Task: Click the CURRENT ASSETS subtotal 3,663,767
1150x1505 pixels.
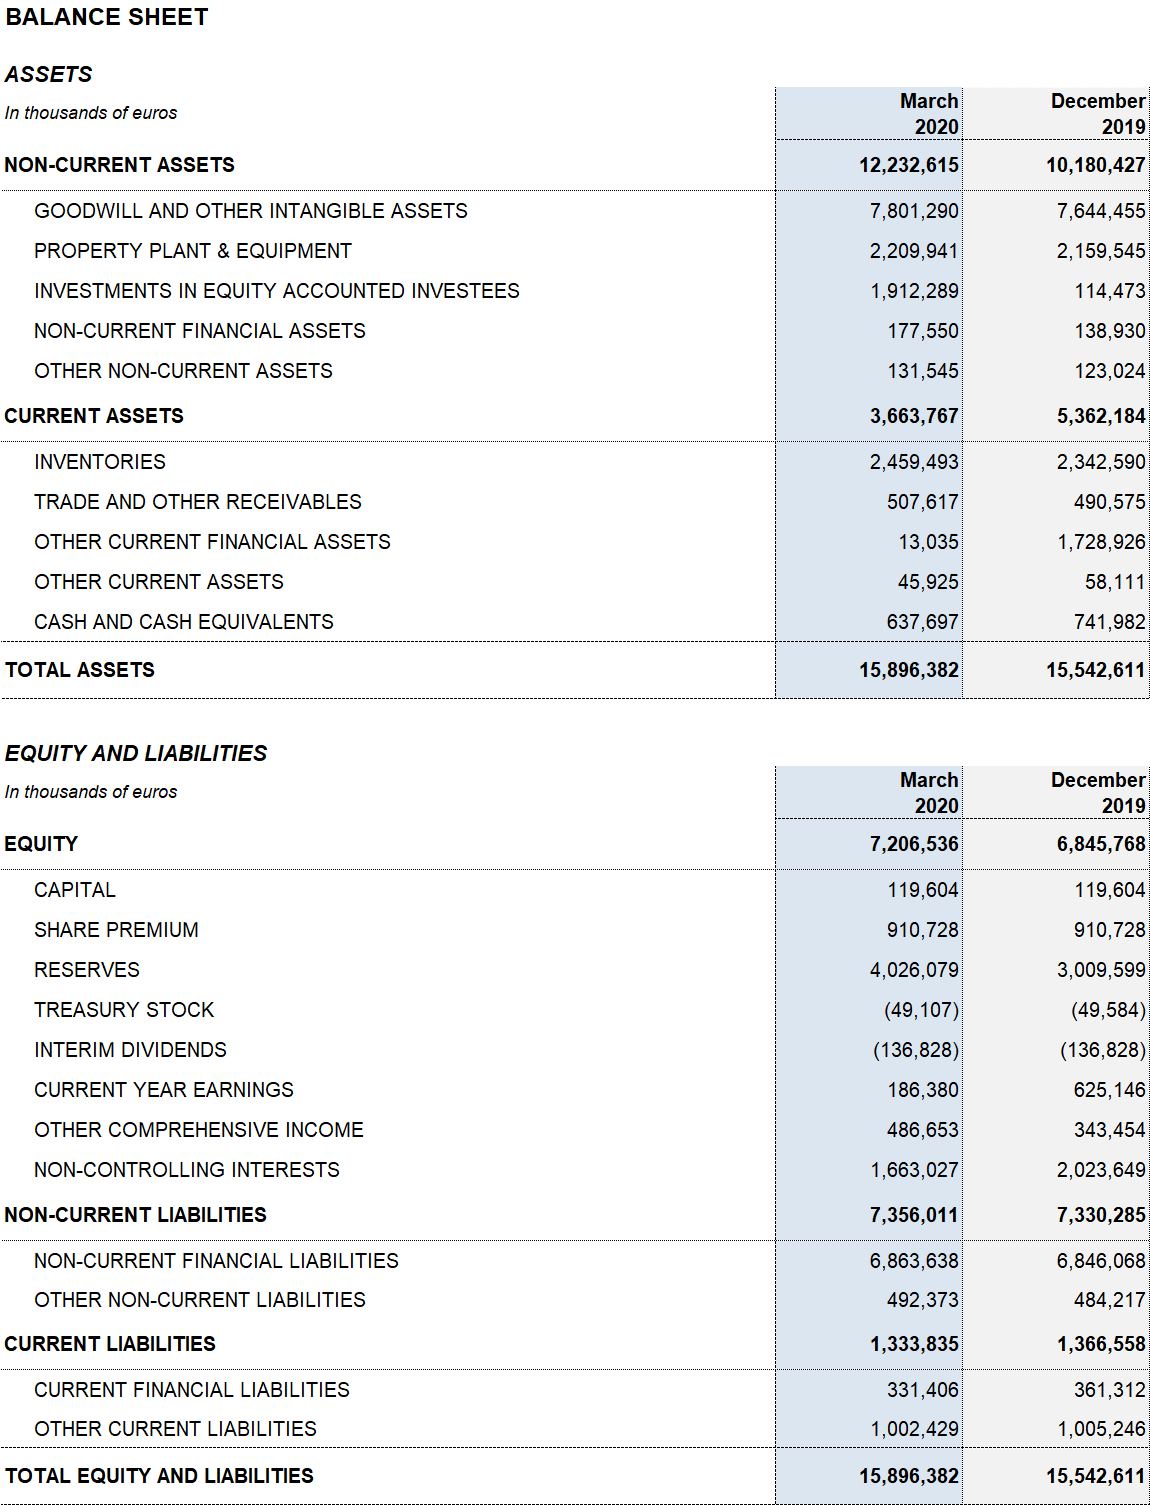Action: click(x=914, y=416)
